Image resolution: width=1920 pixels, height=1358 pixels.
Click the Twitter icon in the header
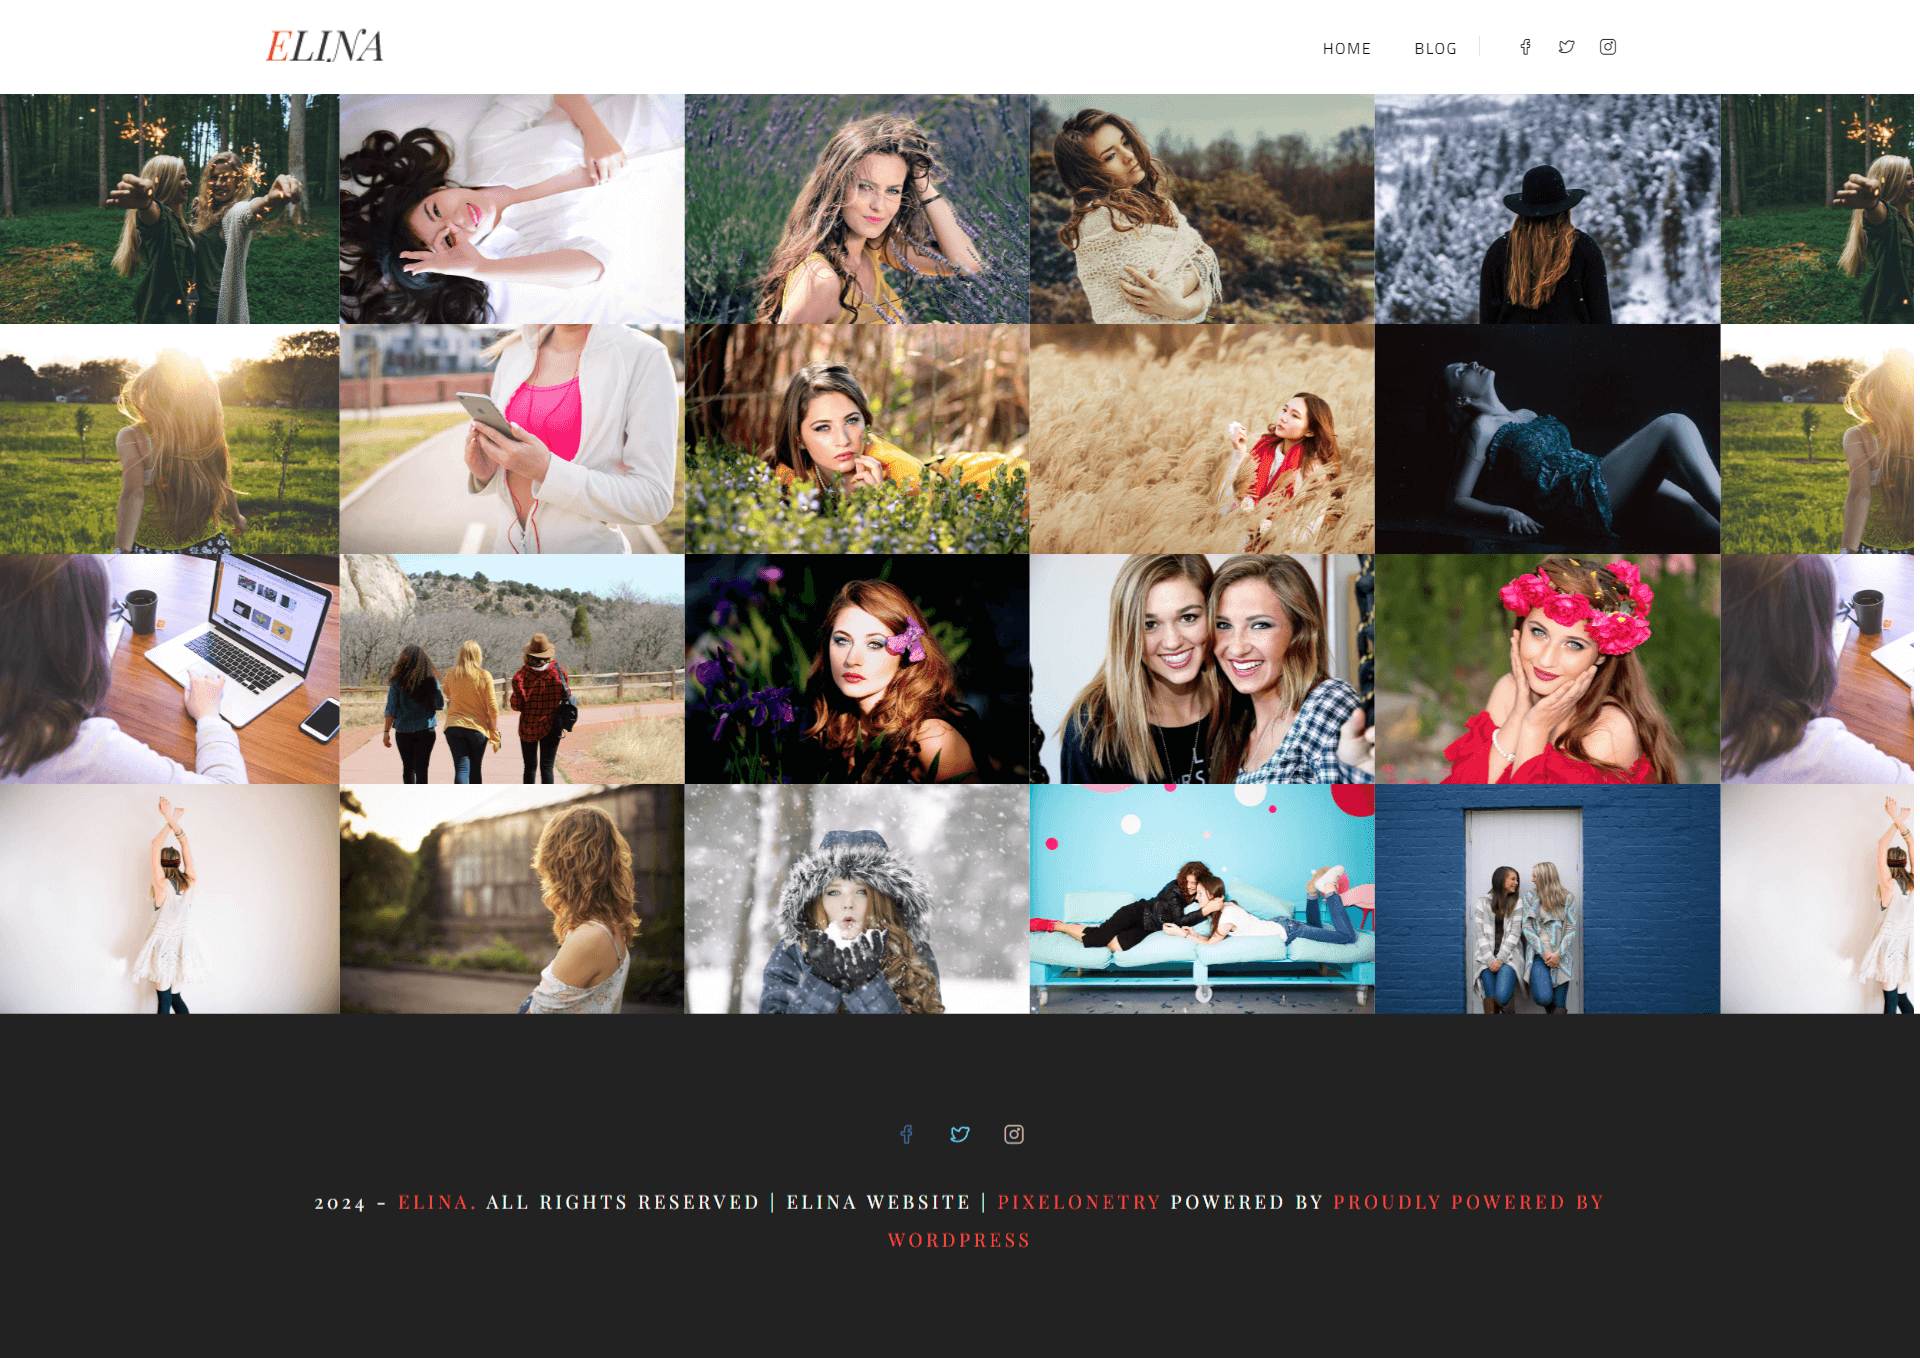(1567, 47)
